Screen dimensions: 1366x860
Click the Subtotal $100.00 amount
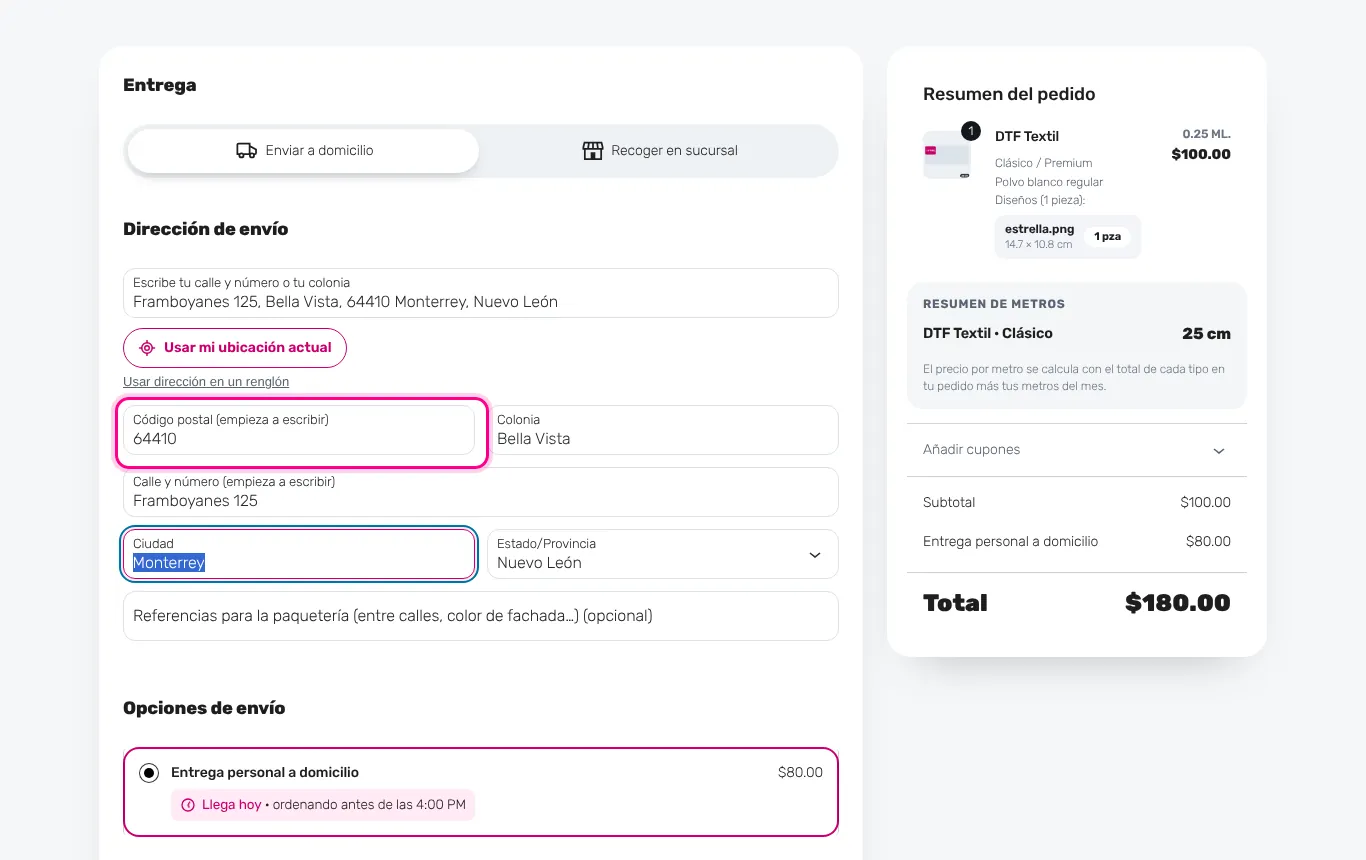(1205, 503)
